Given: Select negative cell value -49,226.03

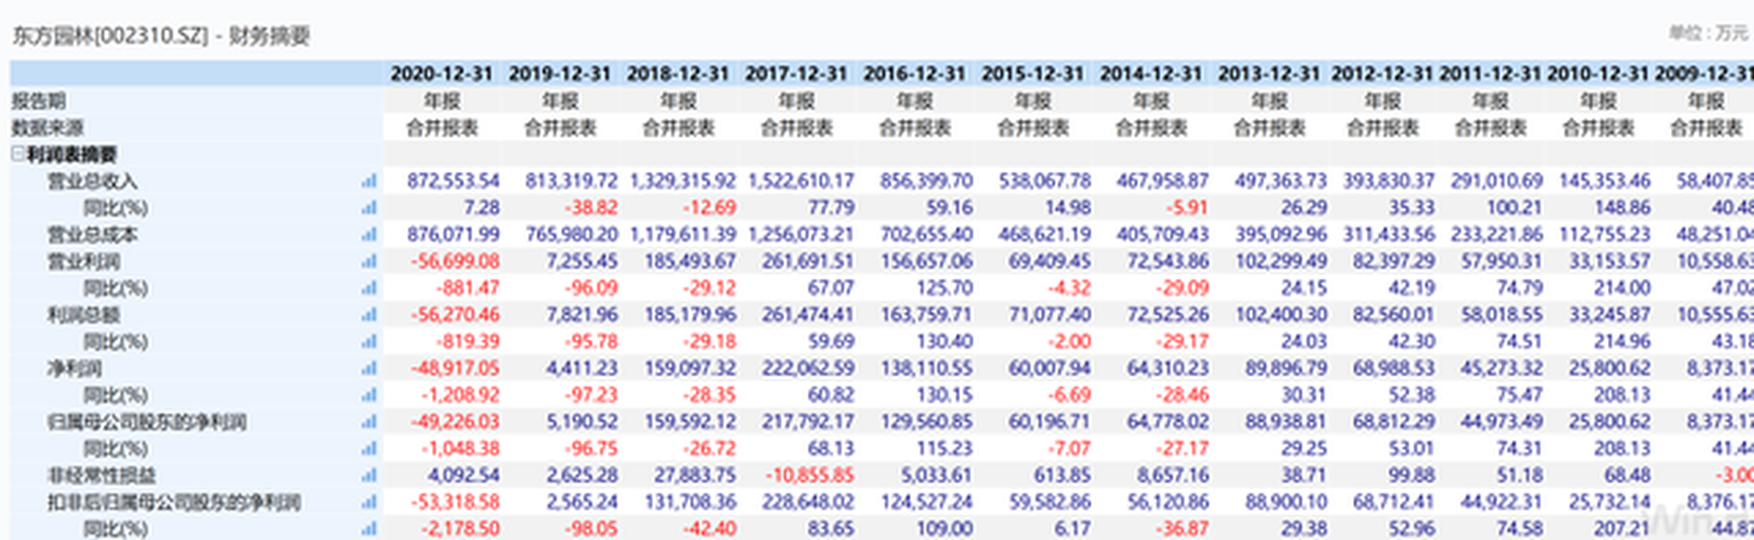Looking at the screenshot, I should click(x=455, y=422).
